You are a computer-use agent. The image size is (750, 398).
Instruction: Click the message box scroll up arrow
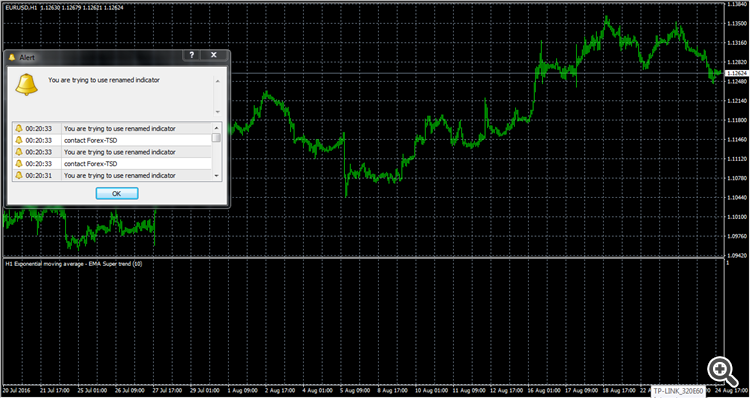(218, 81)
